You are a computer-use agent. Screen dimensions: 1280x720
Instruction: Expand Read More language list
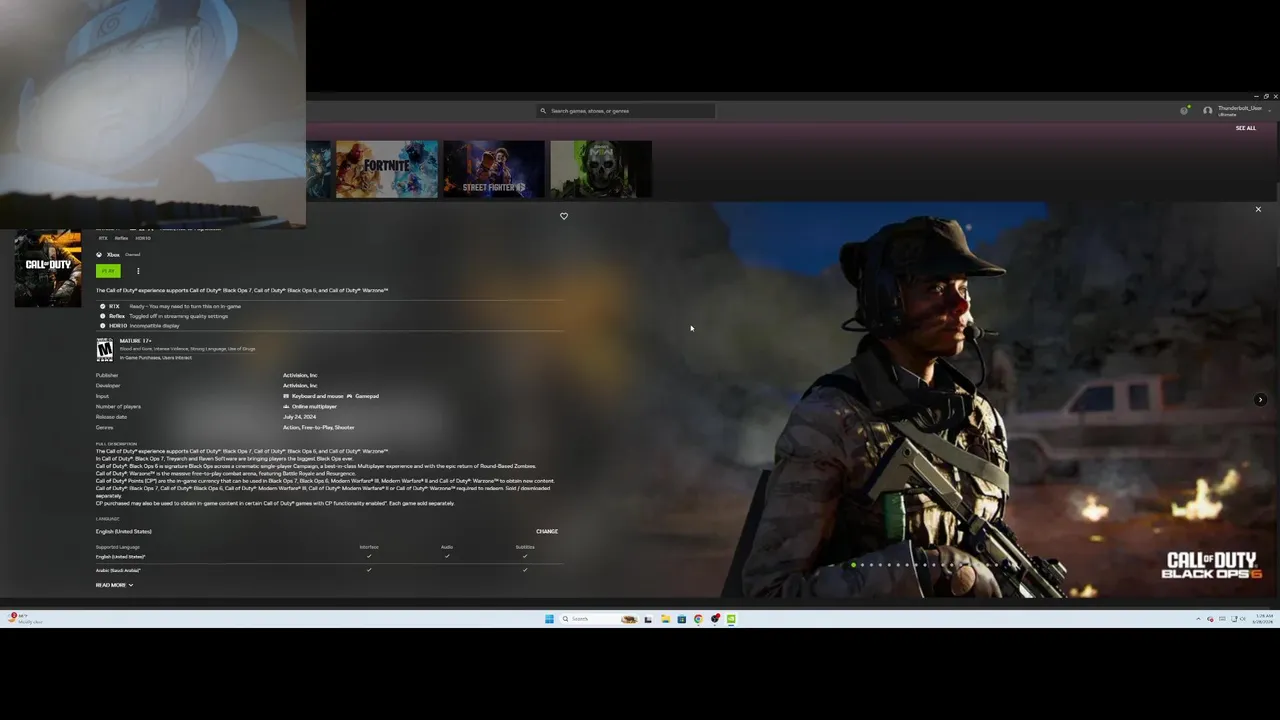(x=114, y=585)
